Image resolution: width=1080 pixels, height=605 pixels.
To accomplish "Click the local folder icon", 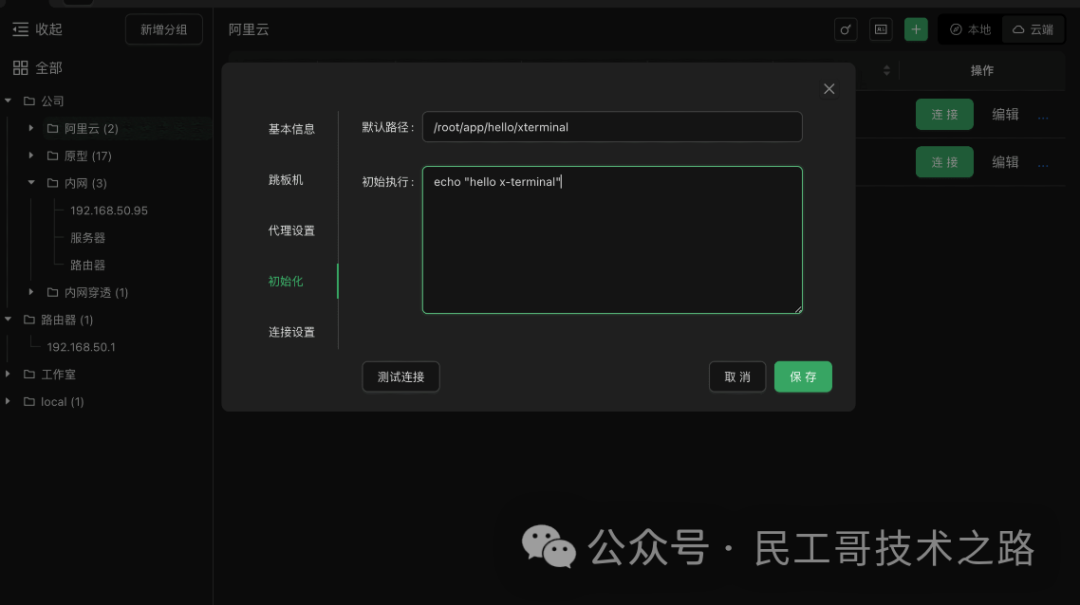I will [x=29, y=401].
